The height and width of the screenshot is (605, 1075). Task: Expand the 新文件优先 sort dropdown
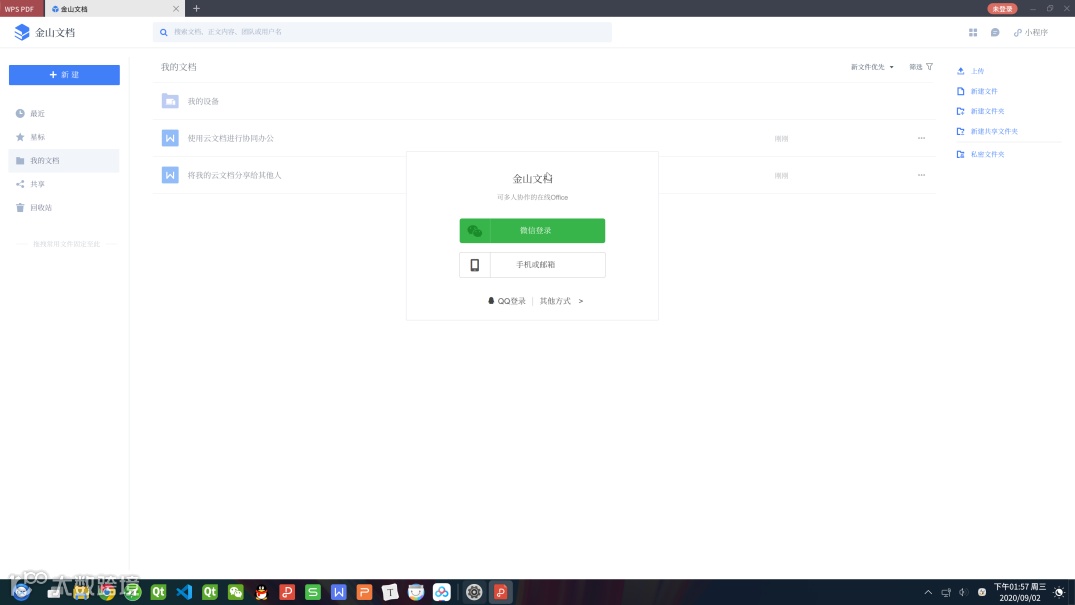coord(872,67)
